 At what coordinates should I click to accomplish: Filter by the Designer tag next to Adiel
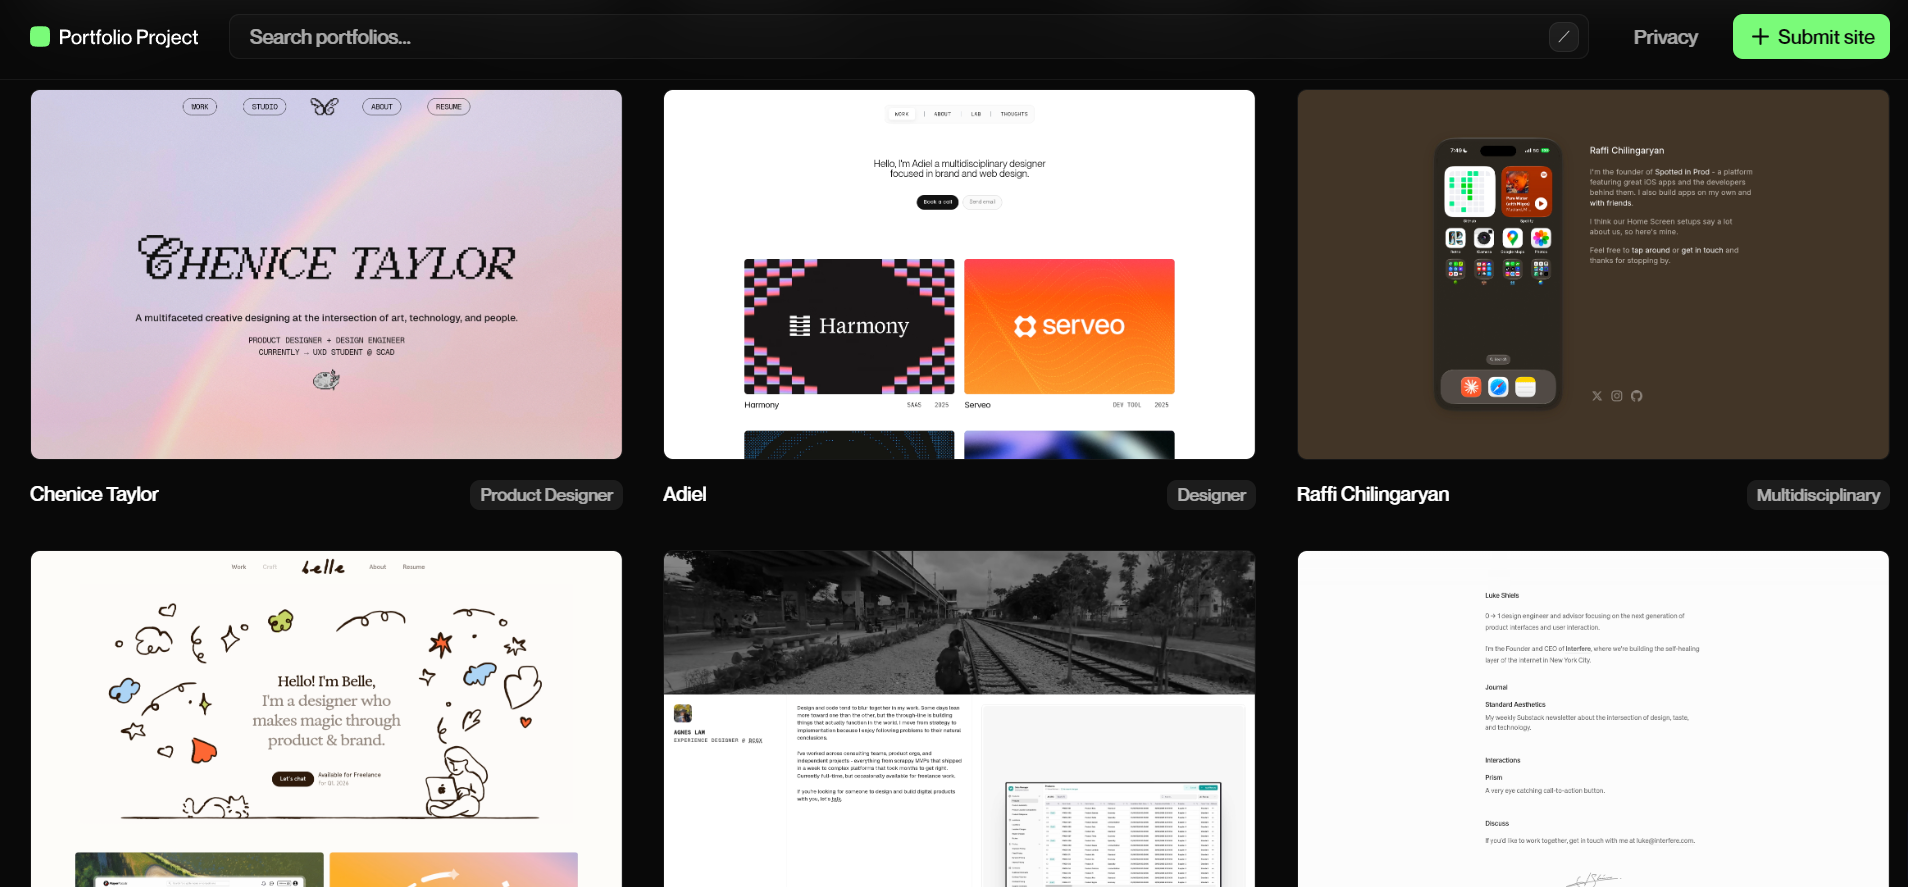pos(1211,495)
